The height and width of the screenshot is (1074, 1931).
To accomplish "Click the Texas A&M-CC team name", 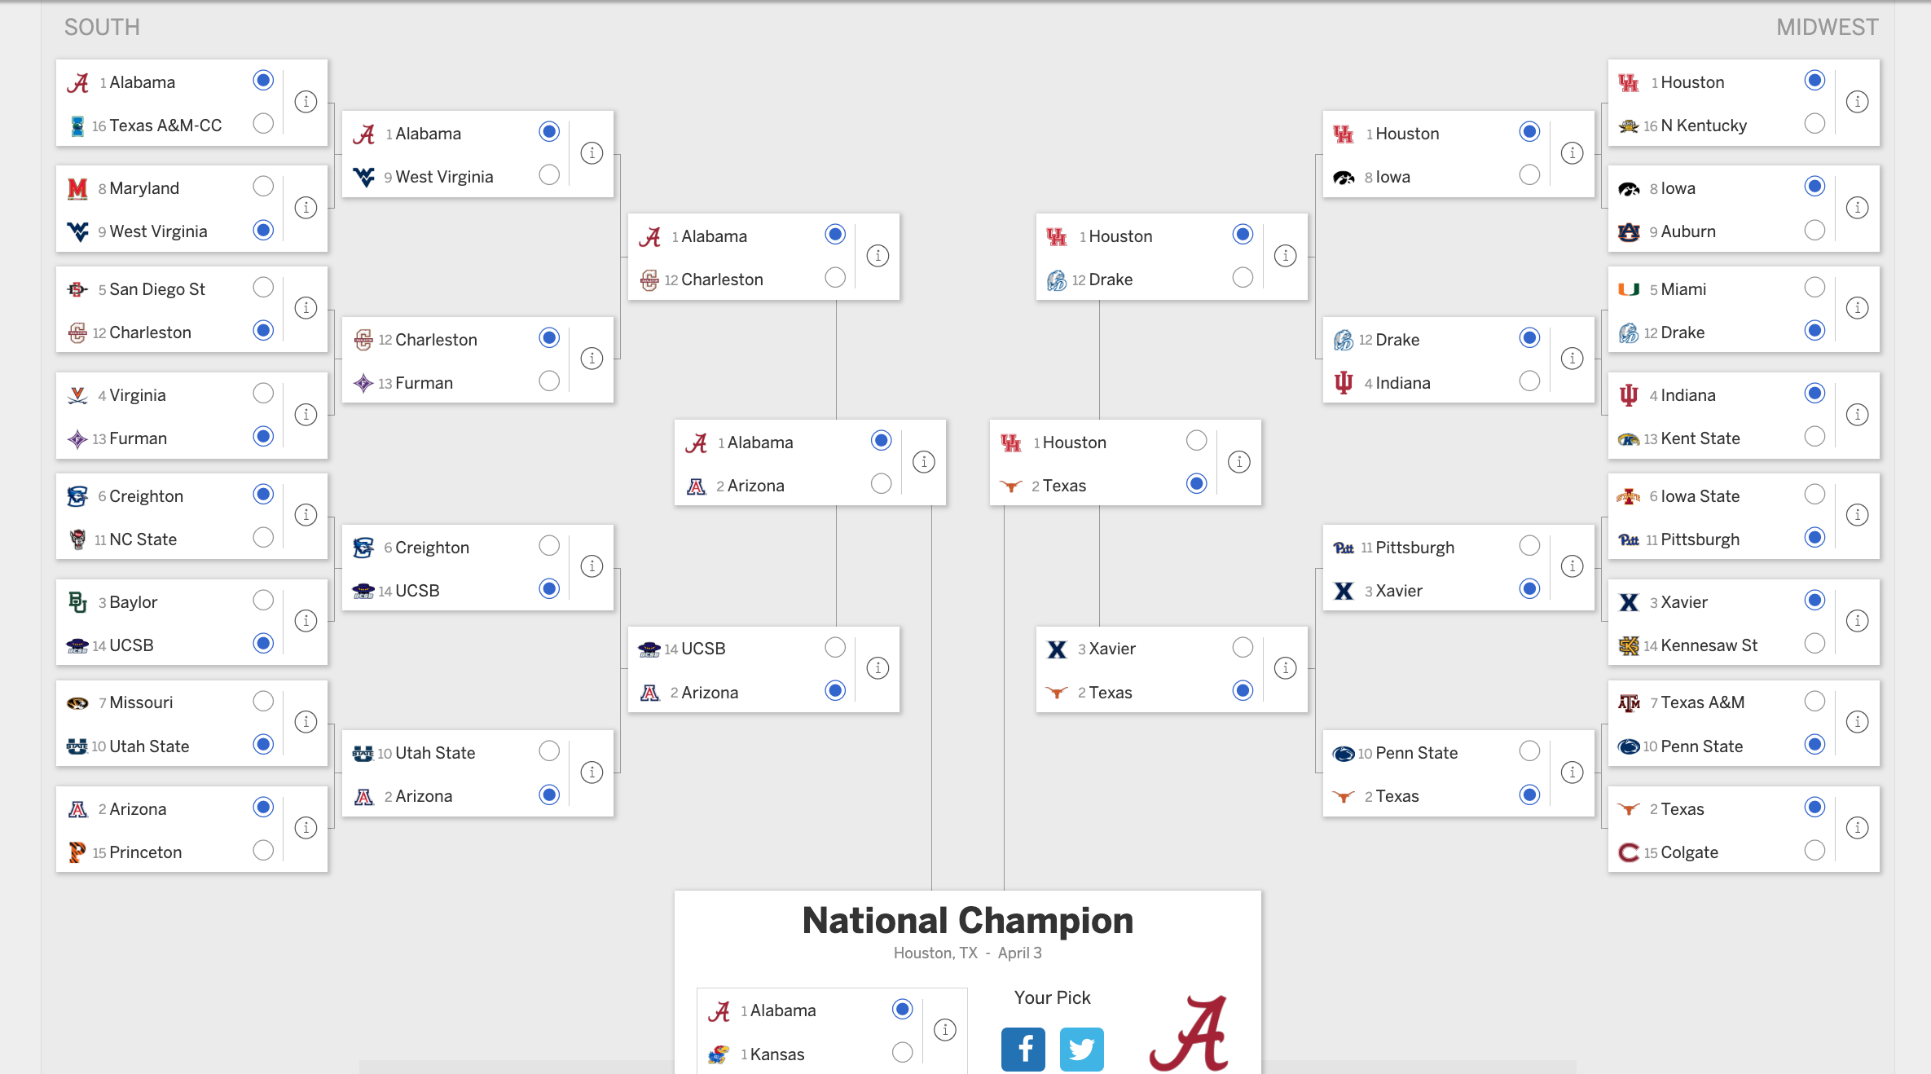I will pyautogui.click(x=165, y=126).
